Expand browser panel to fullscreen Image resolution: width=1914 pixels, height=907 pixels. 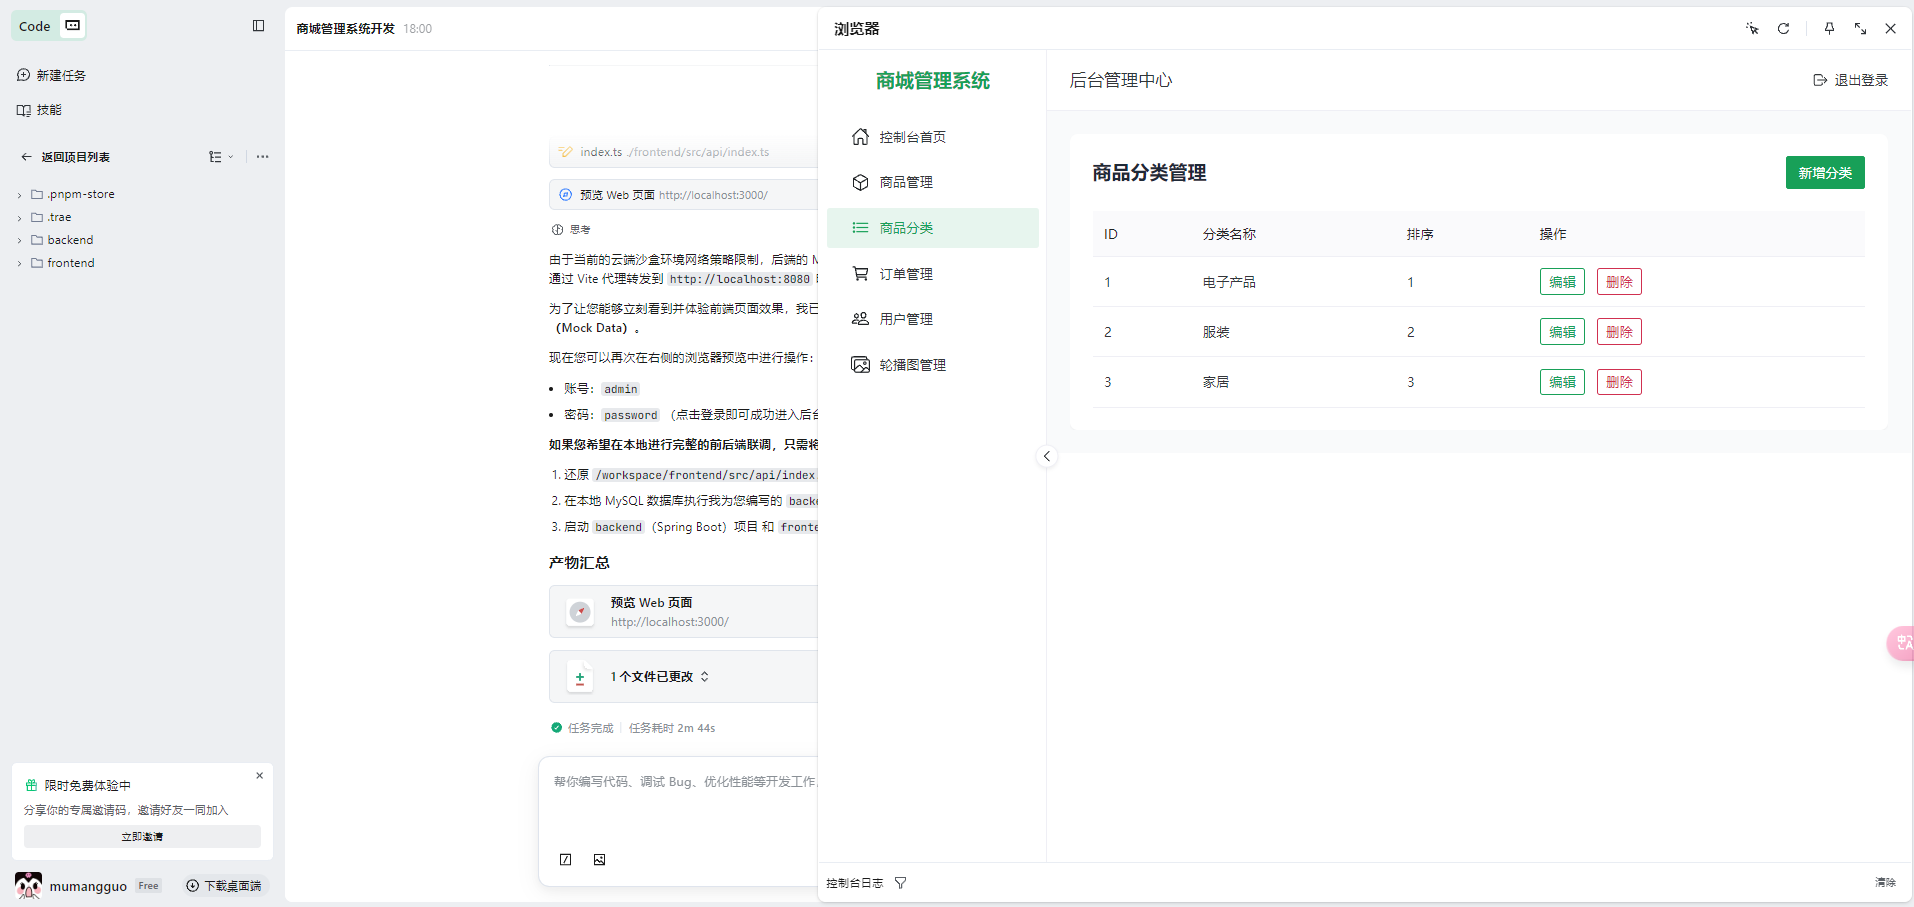1860,29
